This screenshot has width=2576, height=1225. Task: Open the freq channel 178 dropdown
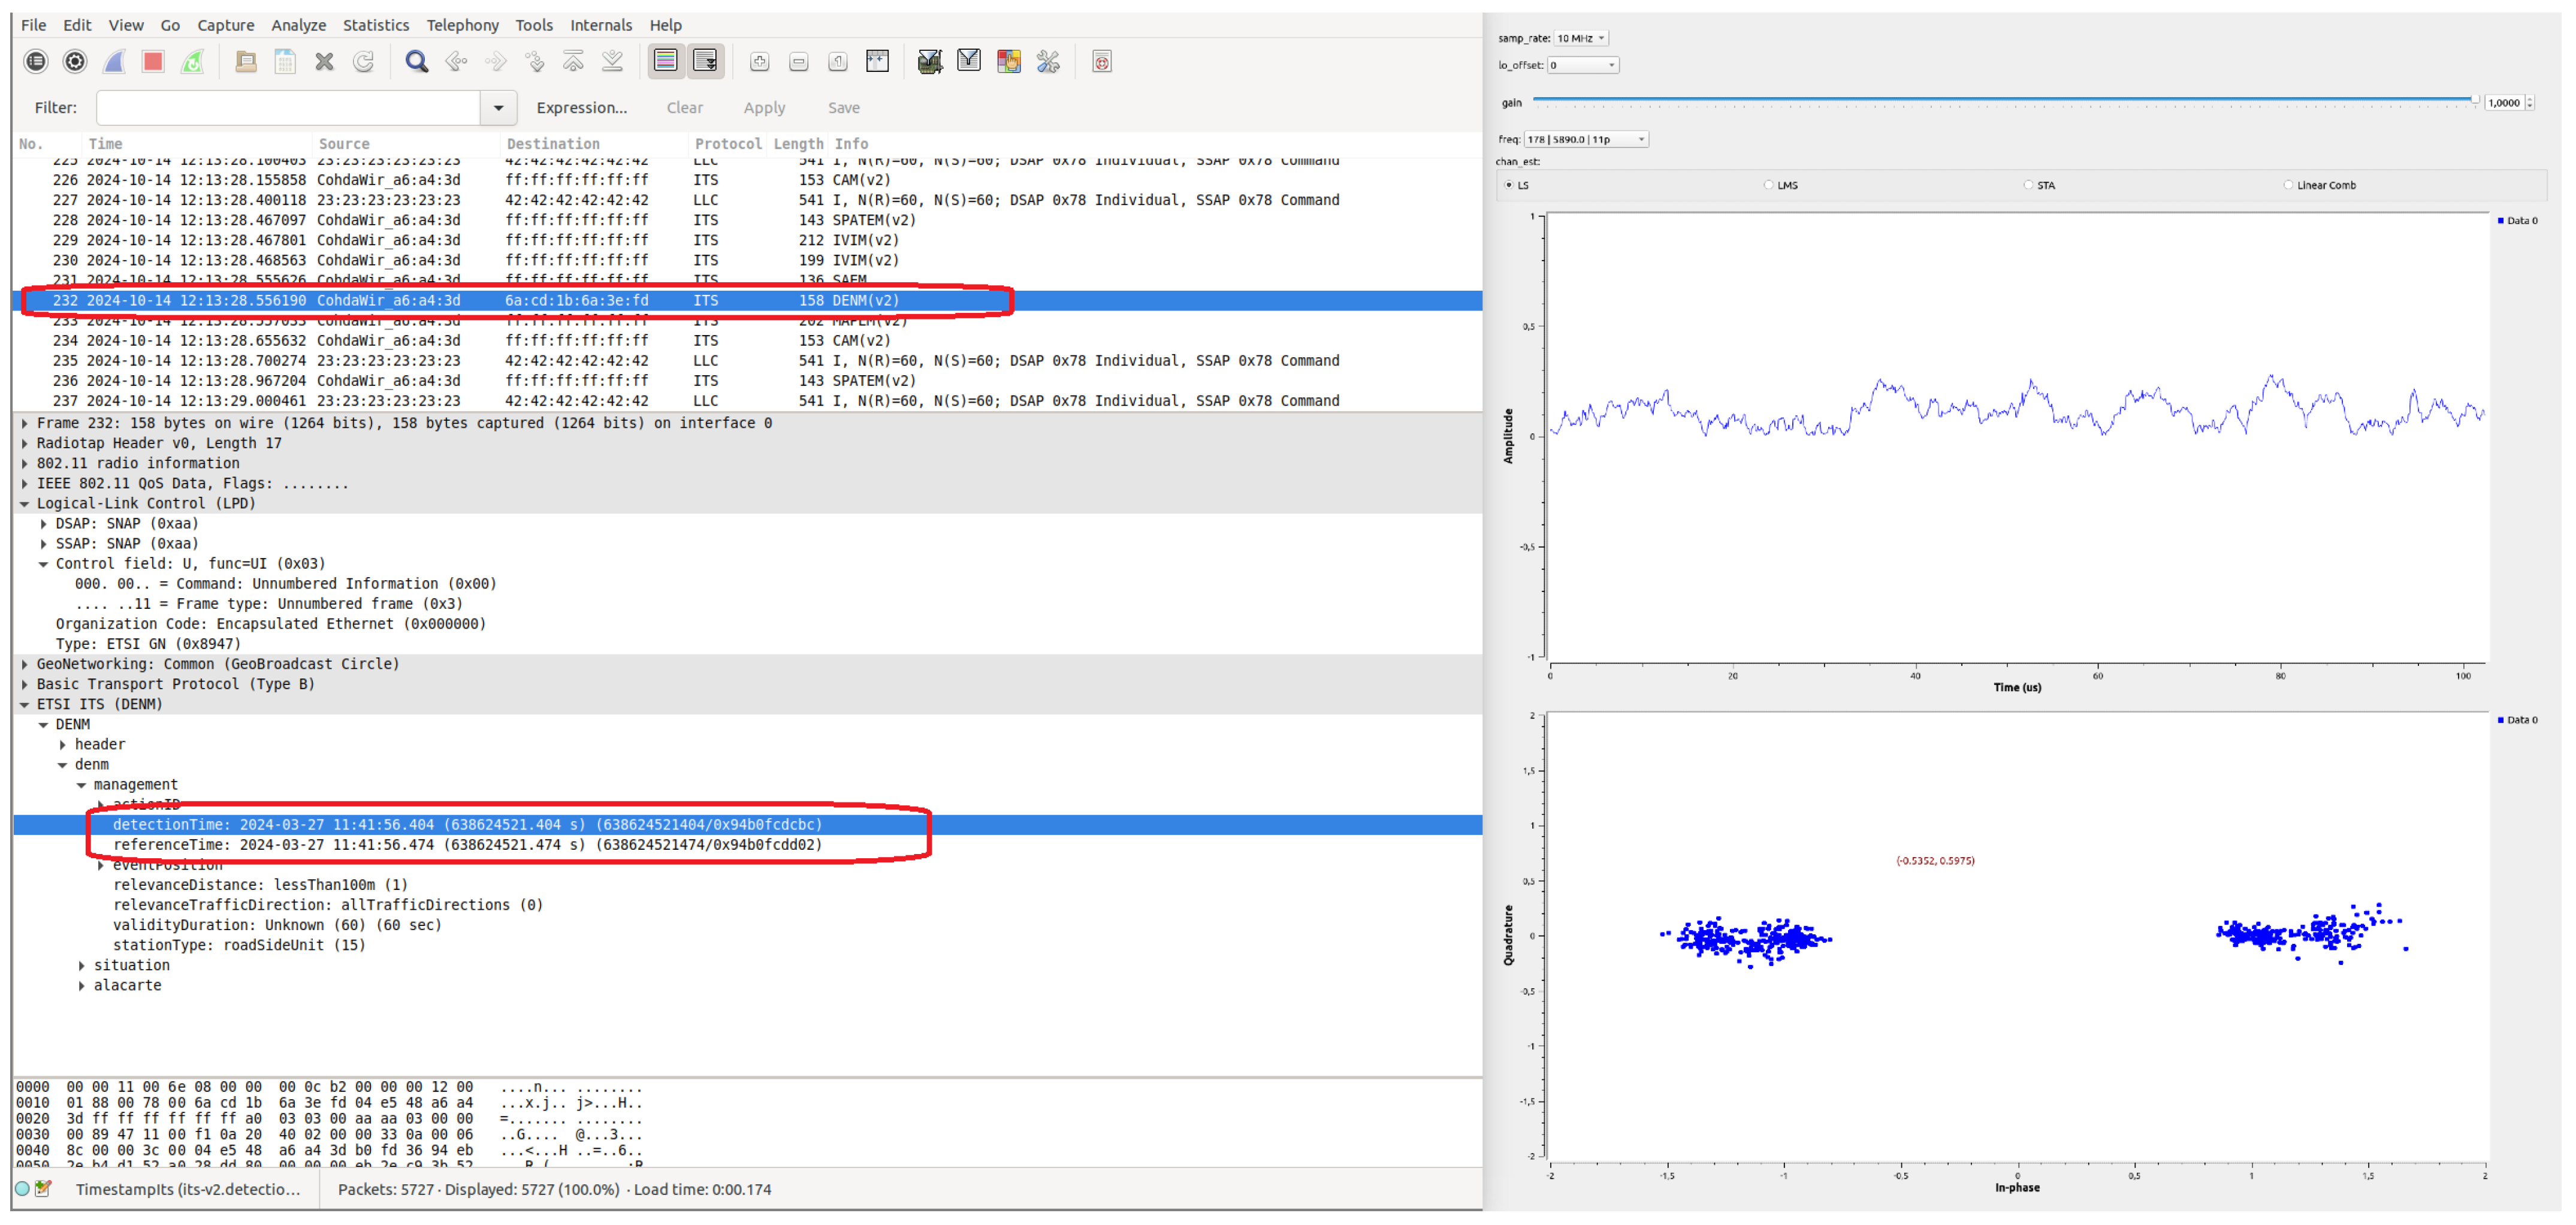1586,139
